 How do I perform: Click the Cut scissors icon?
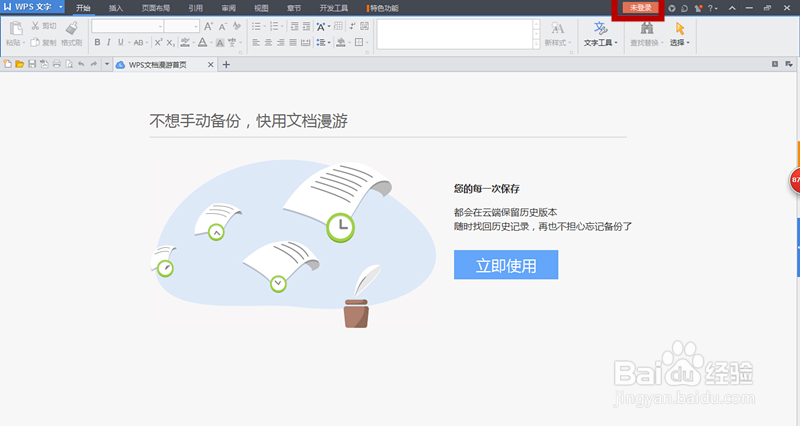pyautogui.click(x=35, y=26)
